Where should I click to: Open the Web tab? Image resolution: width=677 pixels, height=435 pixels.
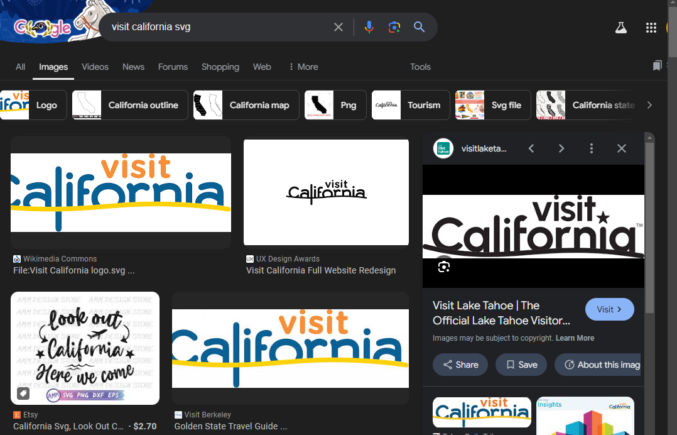click(x=262, y=67)
